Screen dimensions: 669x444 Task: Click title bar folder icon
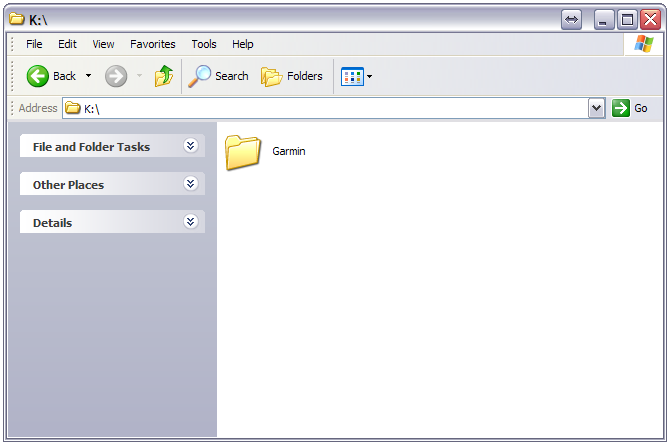(17, 18)
